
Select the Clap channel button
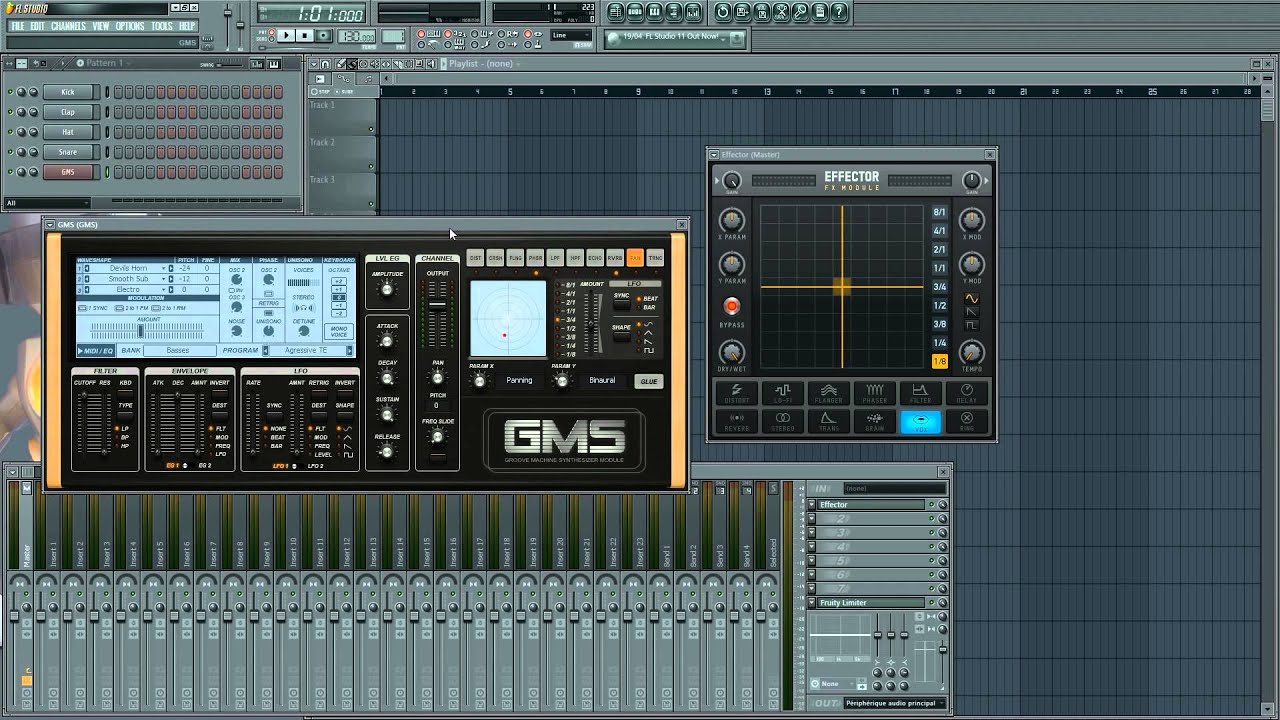click(68, 112)
